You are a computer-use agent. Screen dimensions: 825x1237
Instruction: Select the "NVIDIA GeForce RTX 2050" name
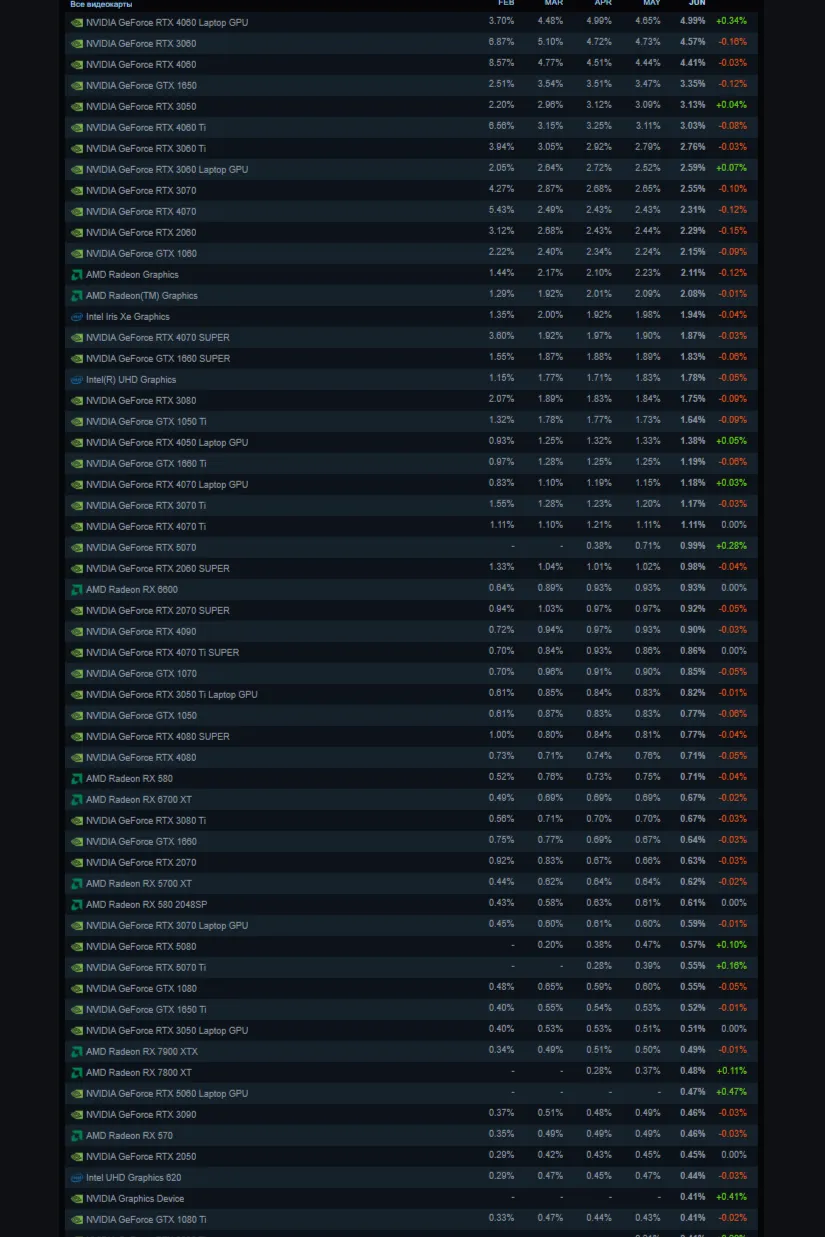[x=141, y=1156]
